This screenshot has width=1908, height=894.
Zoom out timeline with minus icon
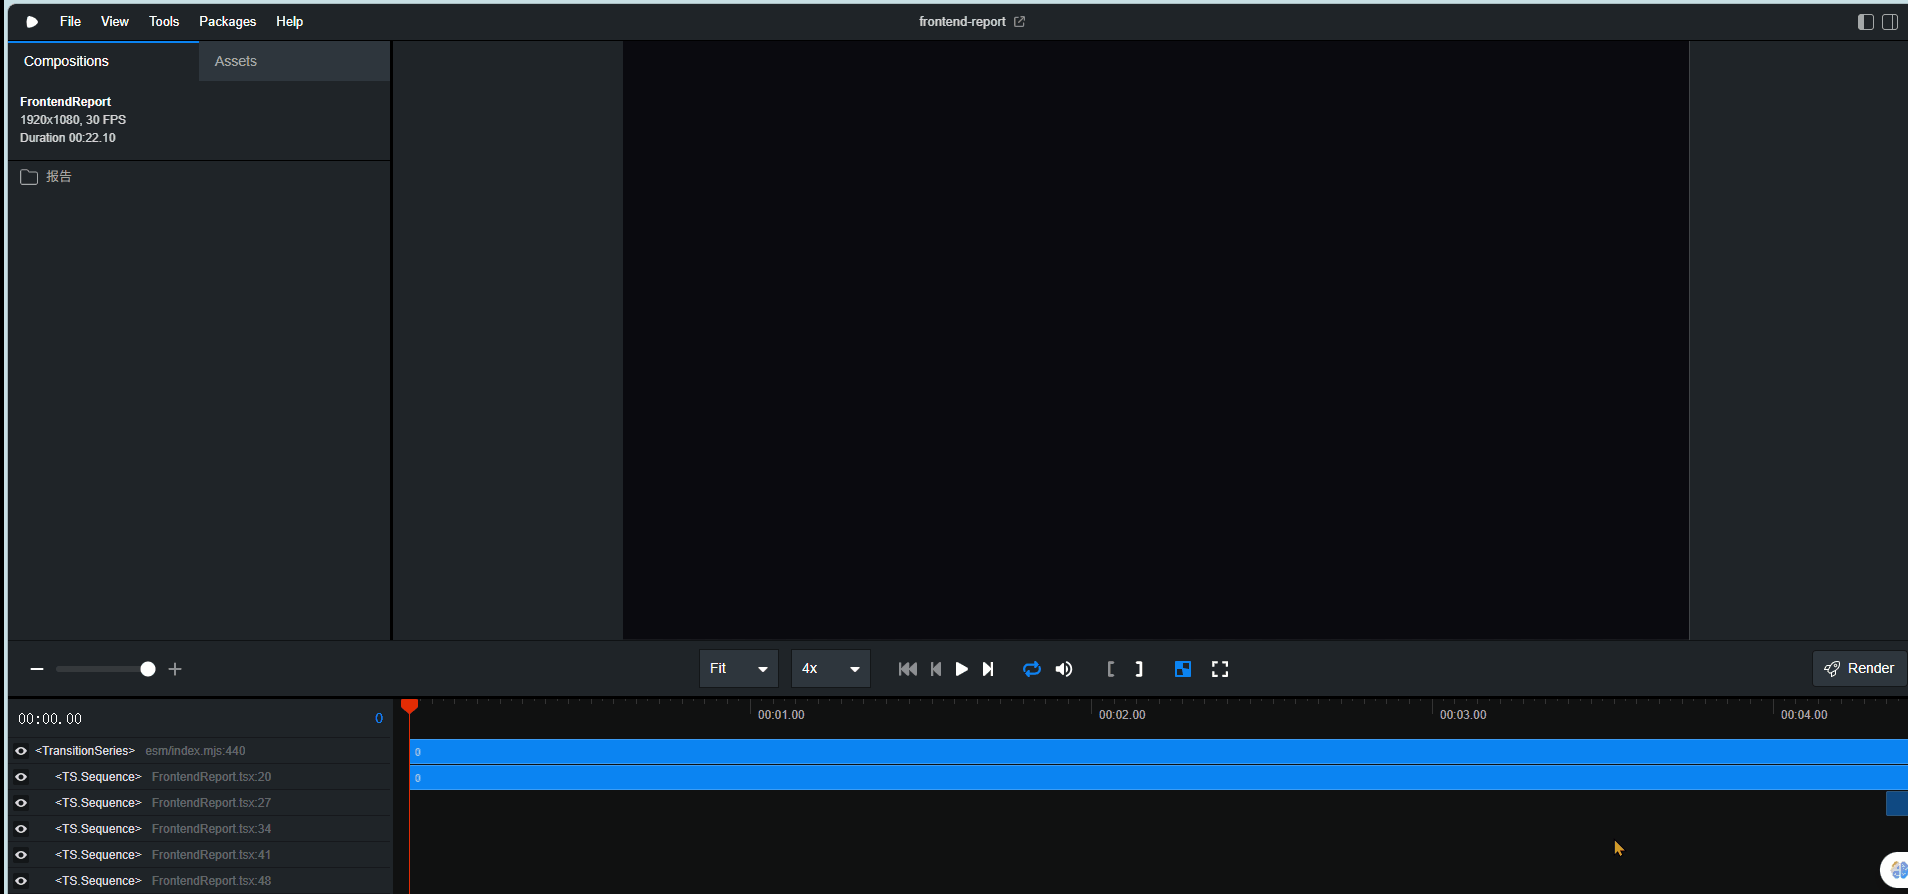[x=37, y=669]
